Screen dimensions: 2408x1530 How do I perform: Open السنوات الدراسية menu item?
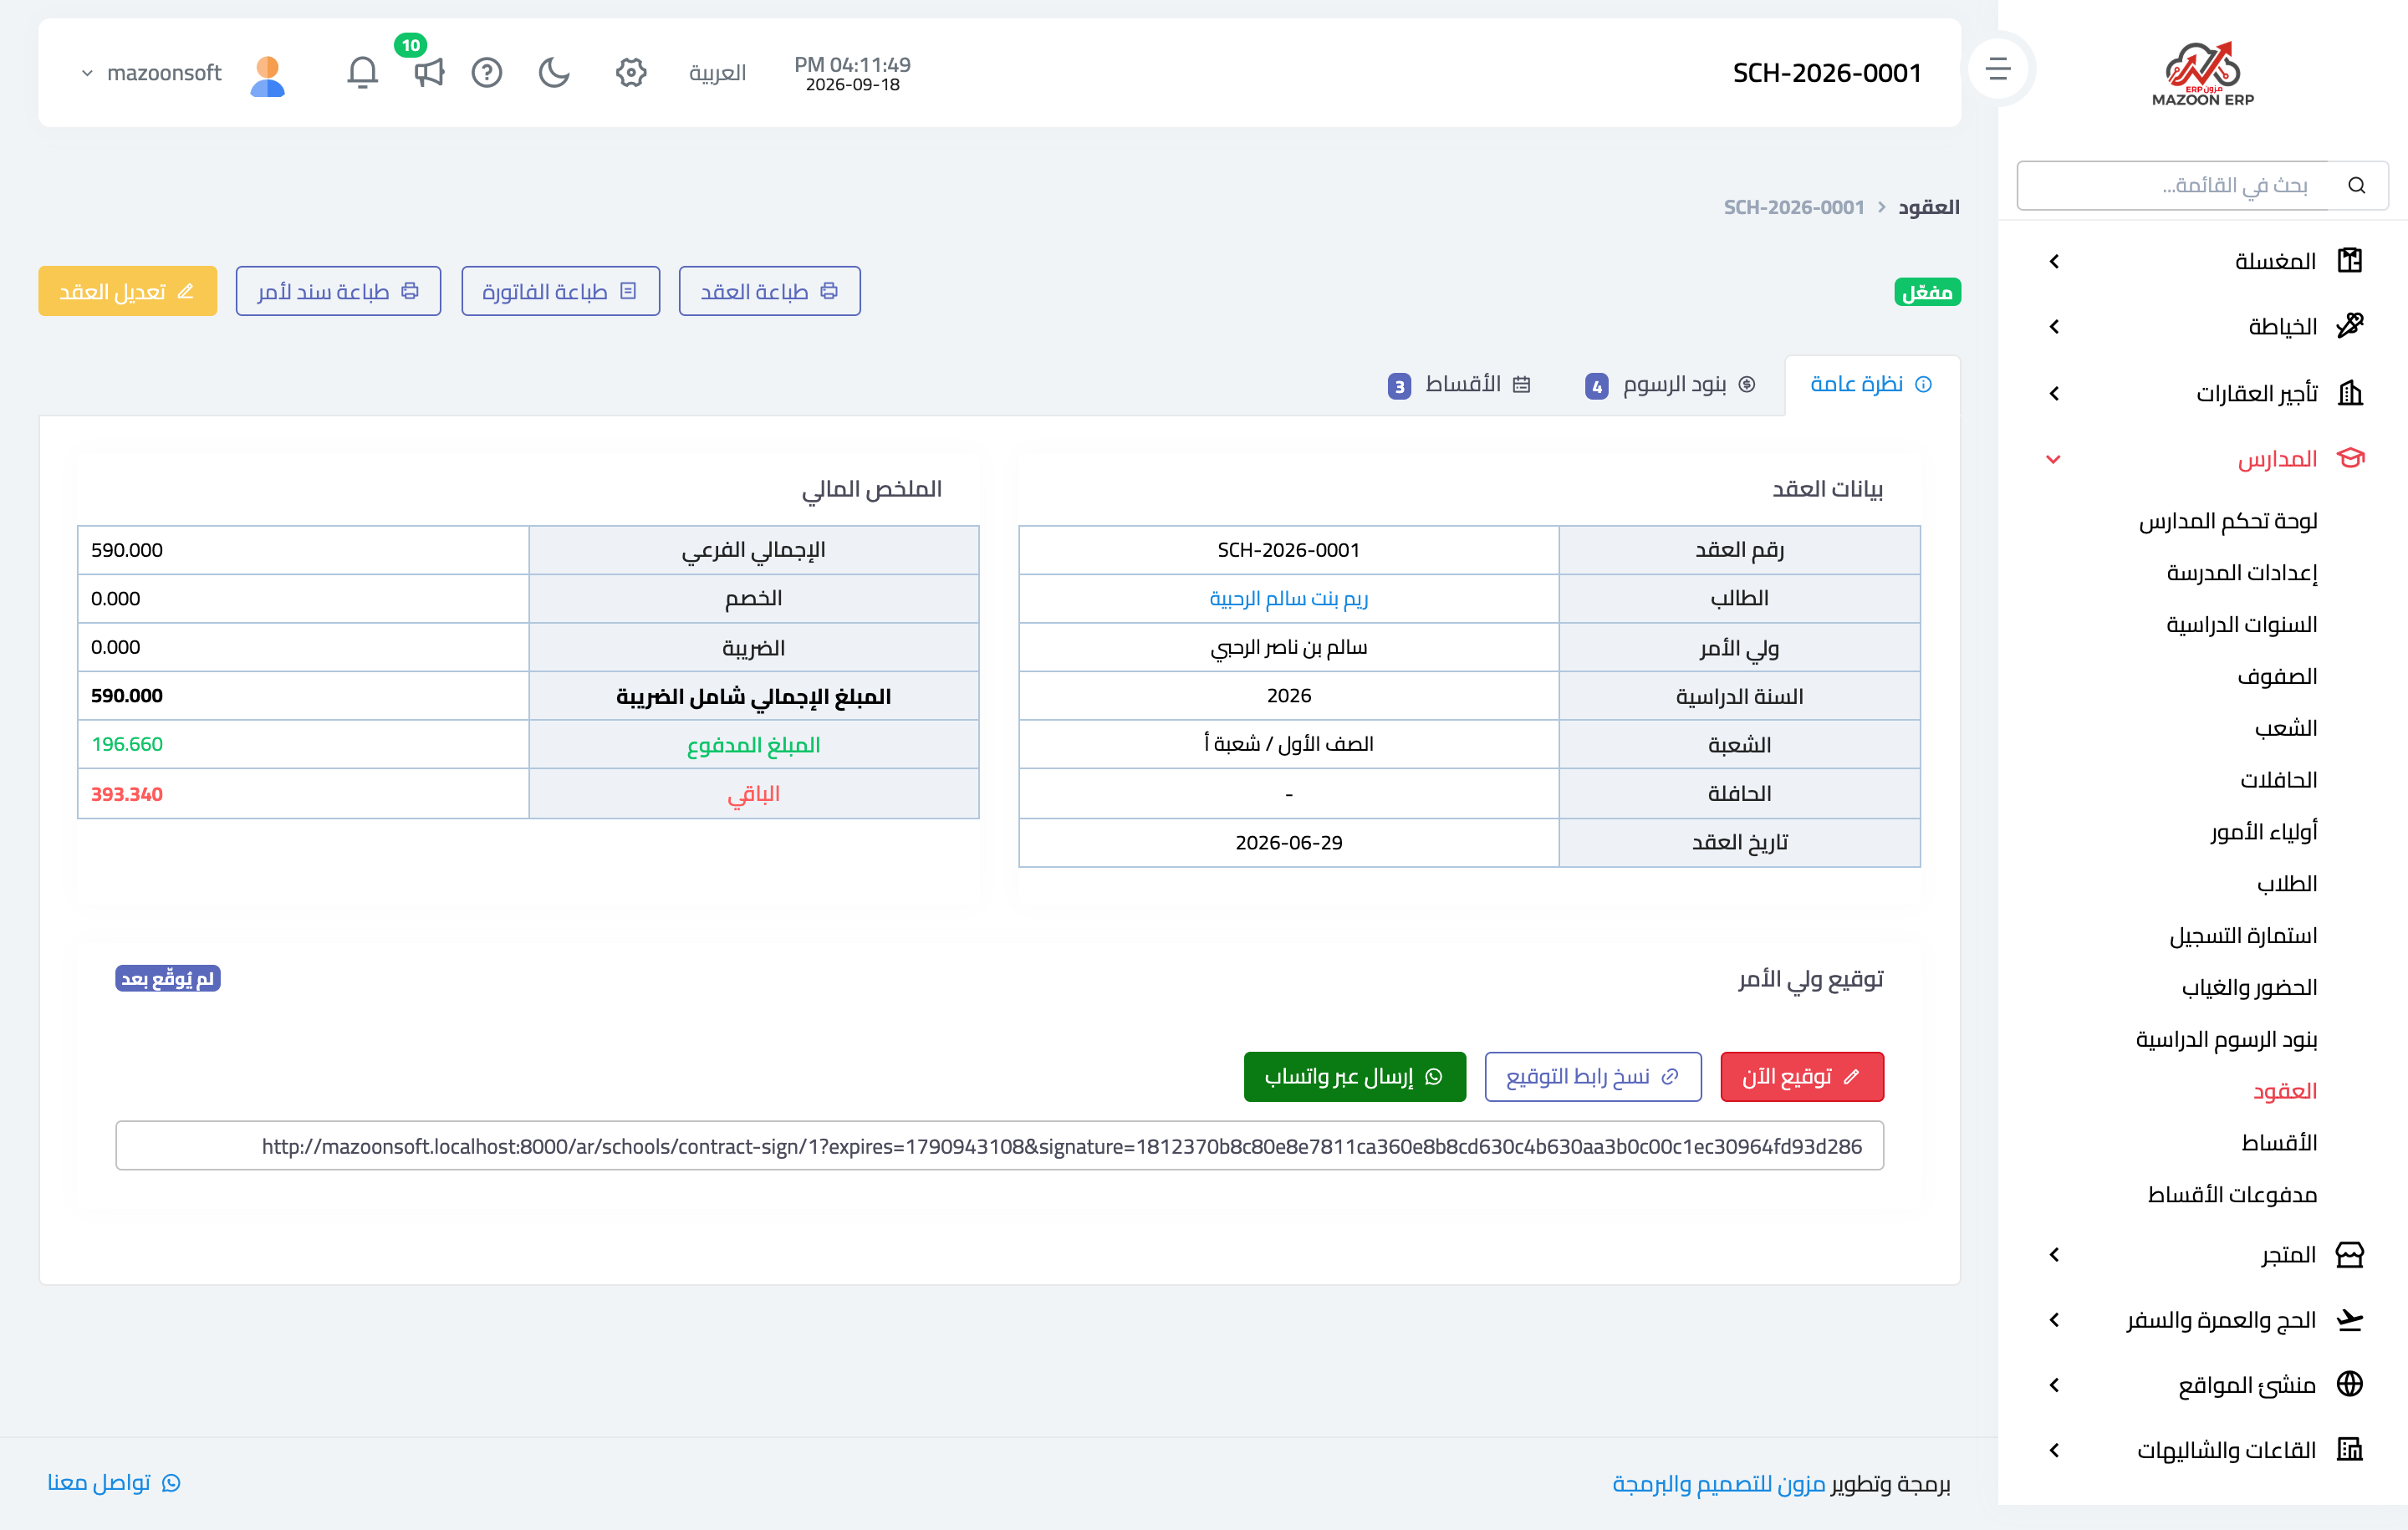tap(2241, 624)
